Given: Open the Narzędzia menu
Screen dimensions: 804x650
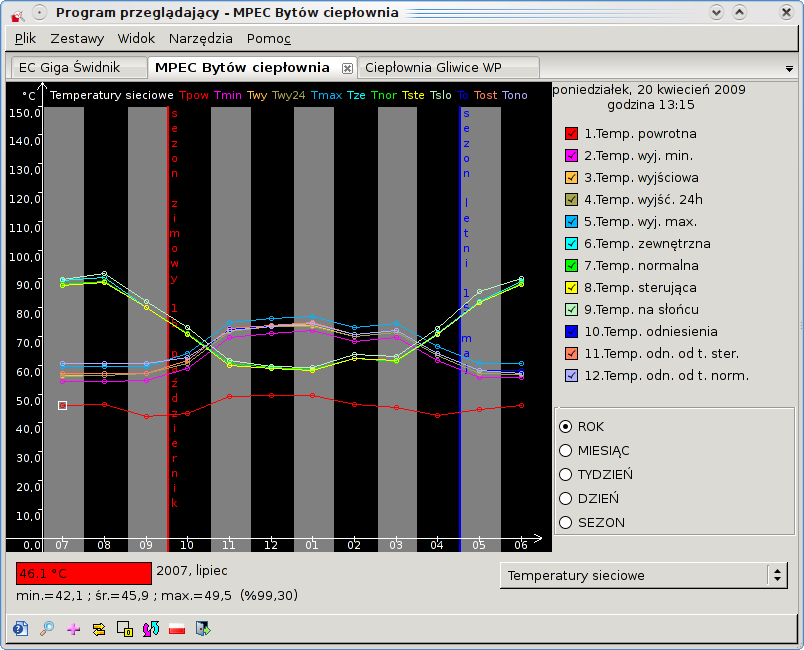Looking at the screenshot, I should click(x=200, y=38).
